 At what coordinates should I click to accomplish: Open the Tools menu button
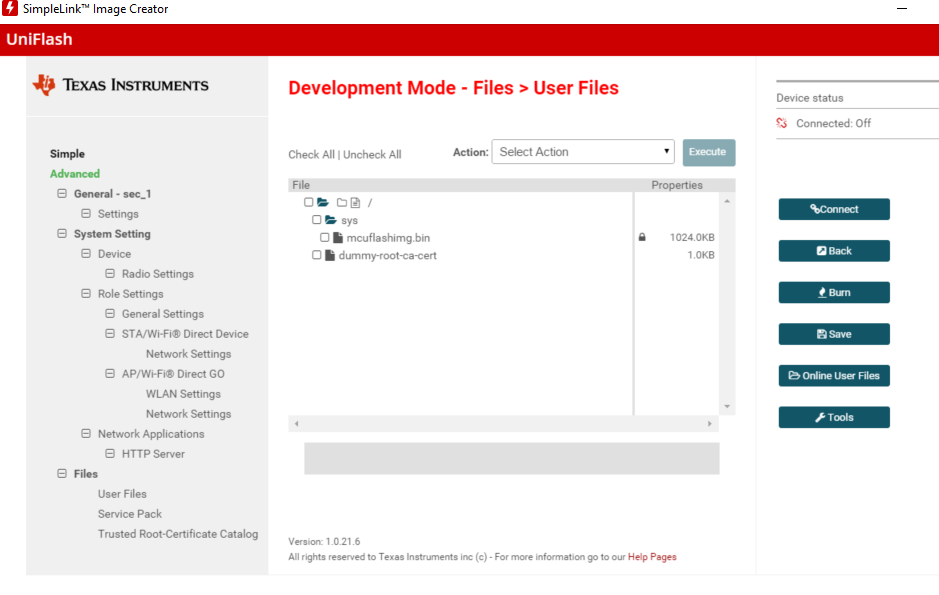pos(834,417)
